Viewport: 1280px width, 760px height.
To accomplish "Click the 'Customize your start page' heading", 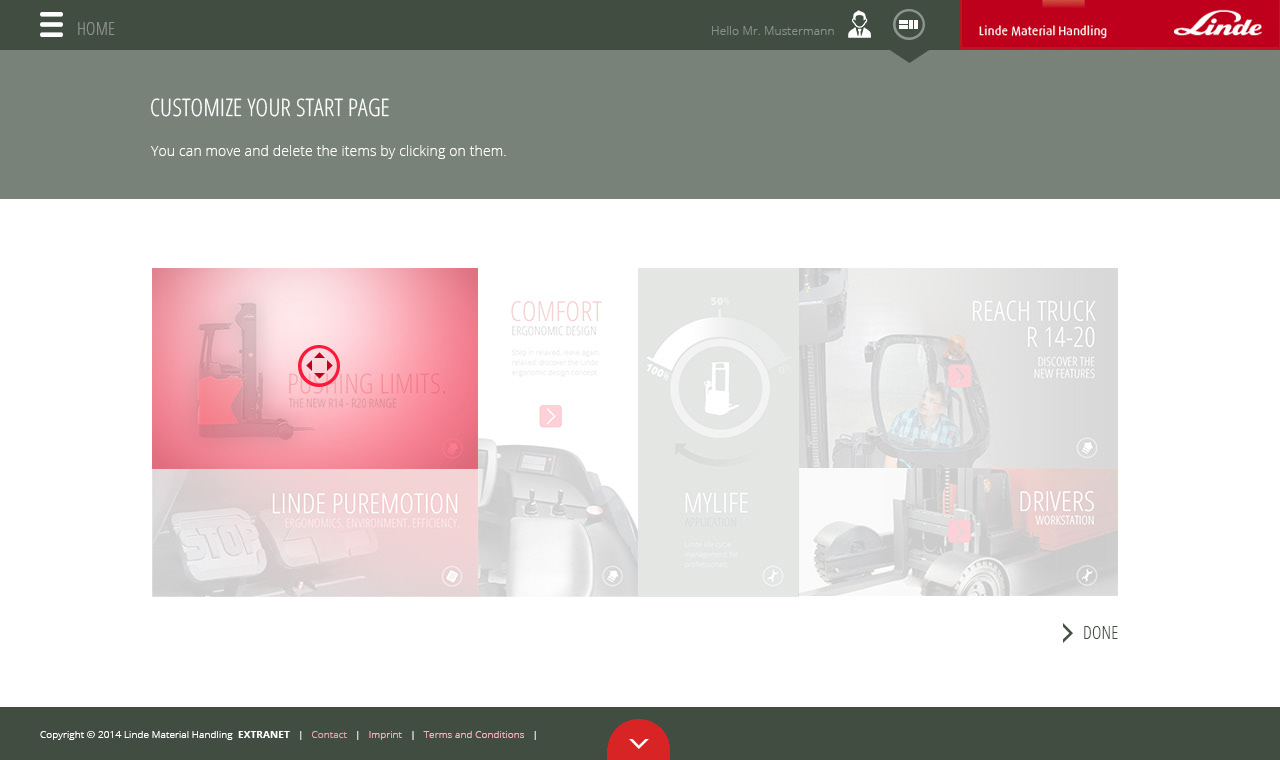I will pyautogui.click(x=270, y=108).
